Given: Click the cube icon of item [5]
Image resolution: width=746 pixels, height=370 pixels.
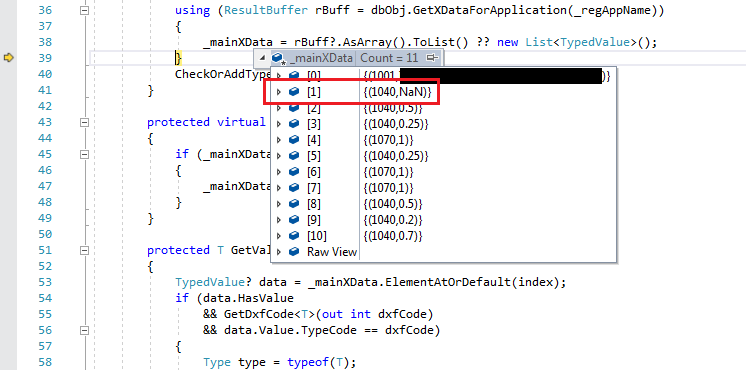Looking at the screenshot, I should 294,156.
